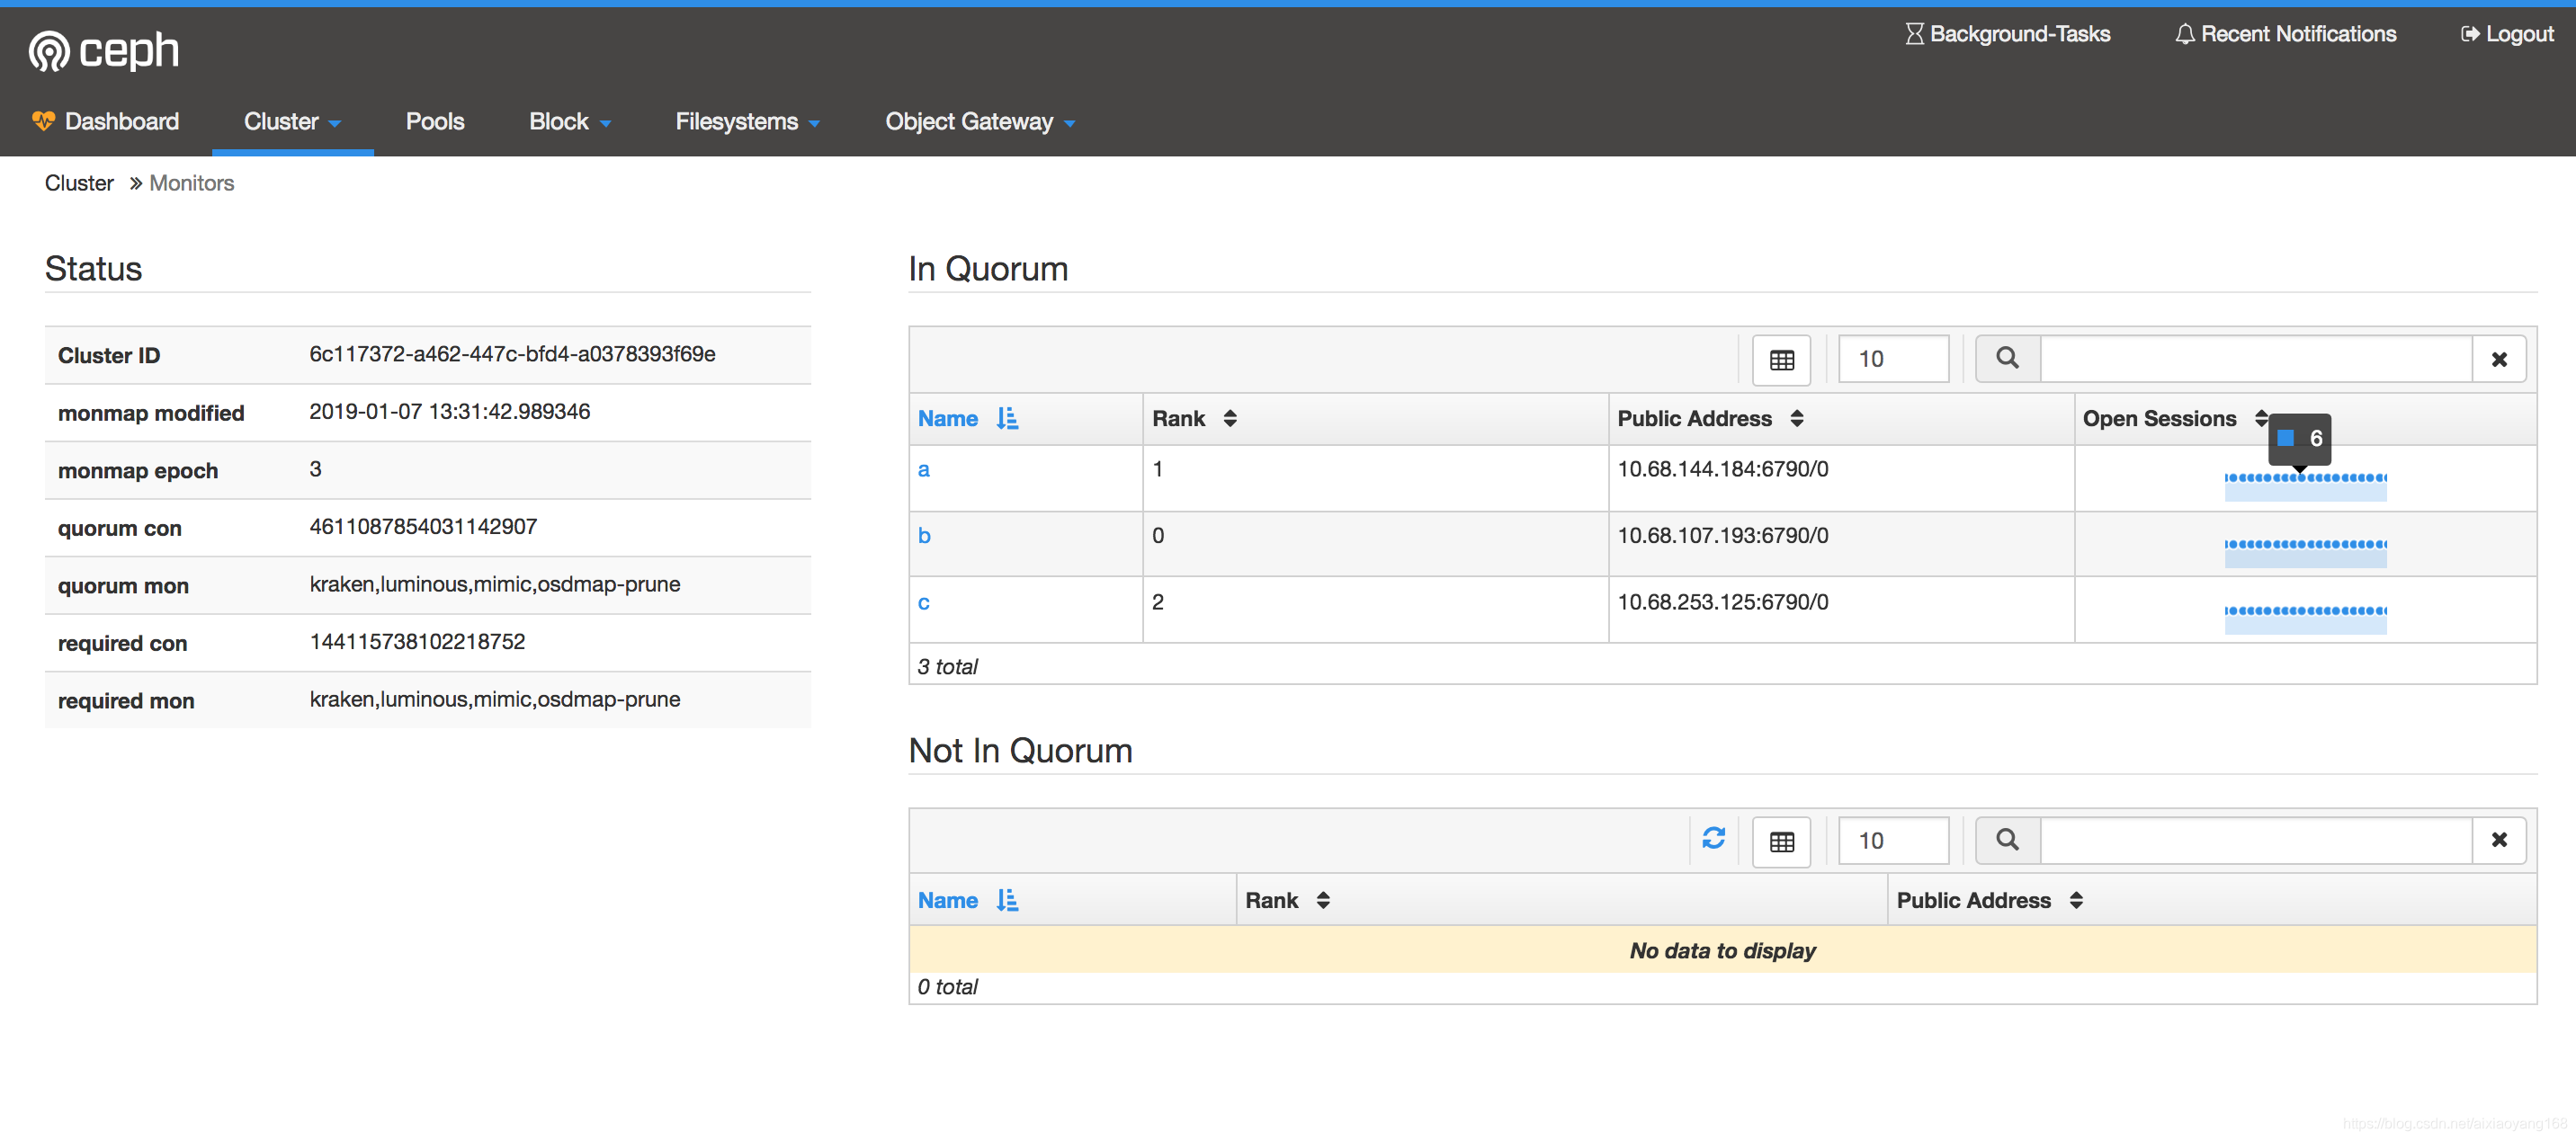Click the grid/table view icon in Quorum table
This screenshot has height=1140, width=2576.
coord(1784,358)
